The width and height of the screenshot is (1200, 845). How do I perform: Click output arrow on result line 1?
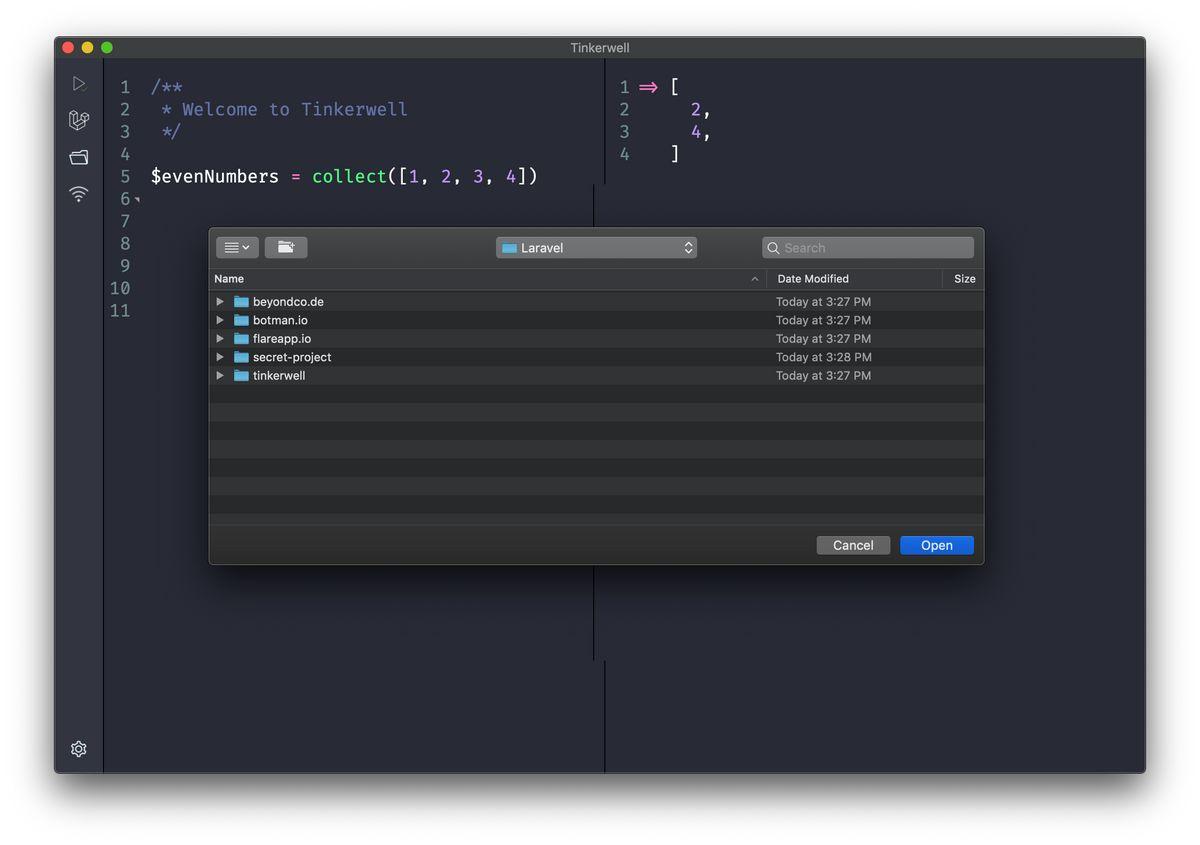(x=648, y=87)
